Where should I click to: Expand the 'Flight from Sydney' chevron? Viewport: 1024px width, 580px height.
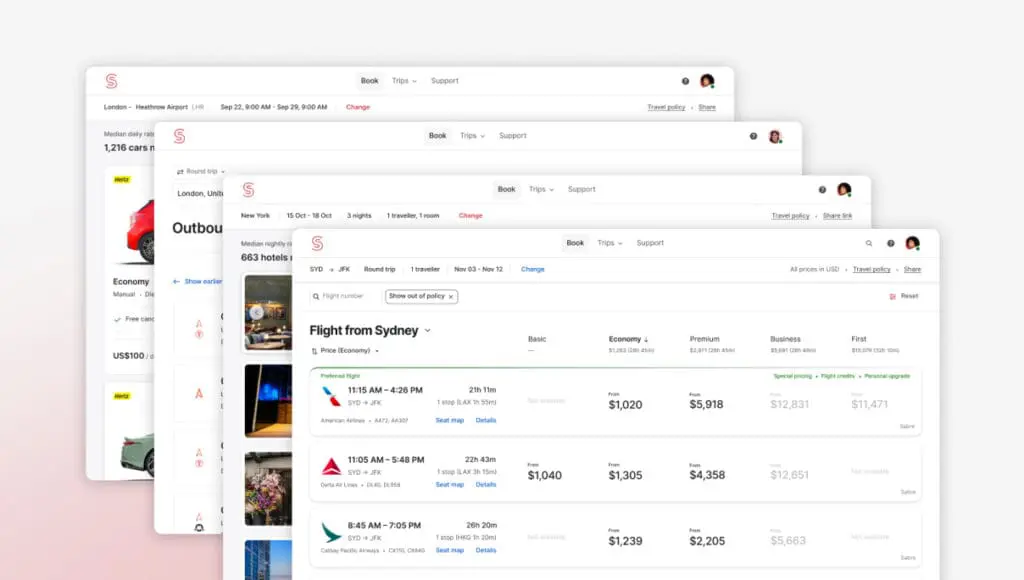[428, 330]
